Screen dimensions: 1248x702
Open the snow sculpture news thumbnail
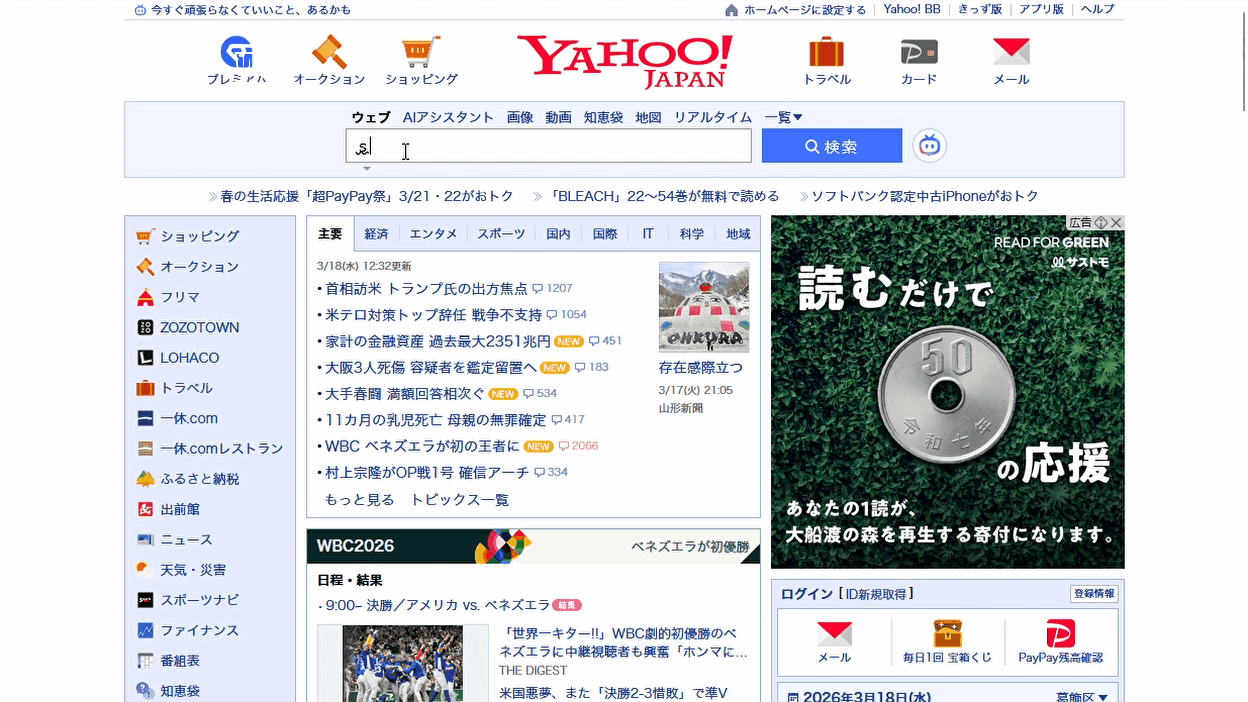[x=704, y=307]
